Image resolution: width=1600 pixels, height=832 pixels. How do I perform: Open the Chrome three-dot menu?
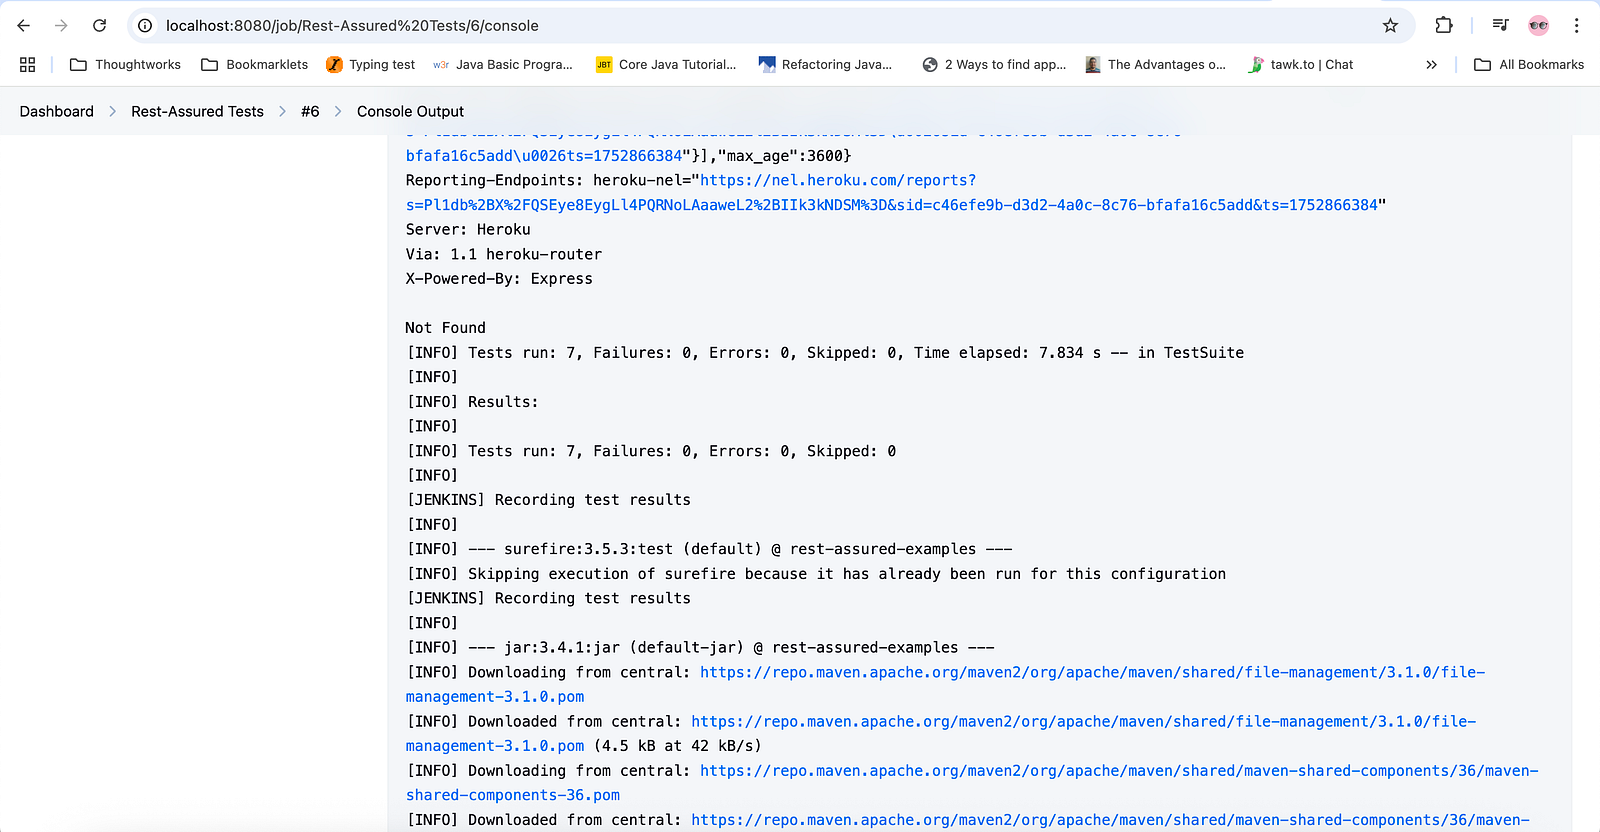pos(1577,26)
